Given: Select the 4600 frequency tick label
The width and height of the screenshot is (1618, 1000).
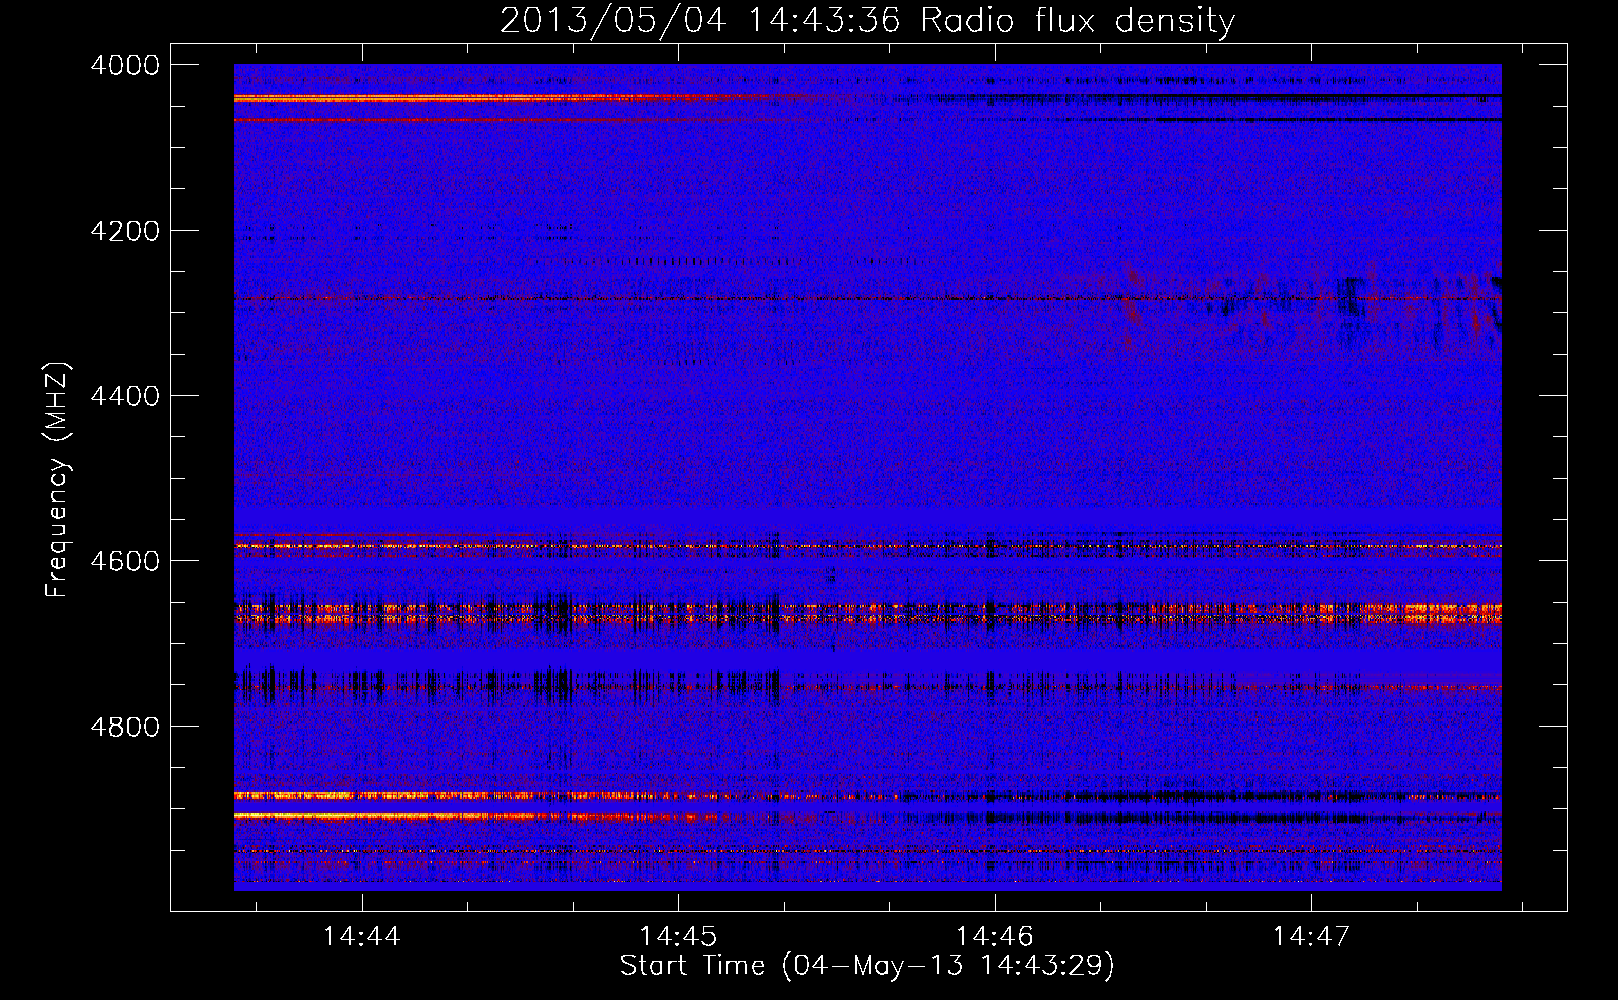Looking at the screenshot, I should point(125,561).
